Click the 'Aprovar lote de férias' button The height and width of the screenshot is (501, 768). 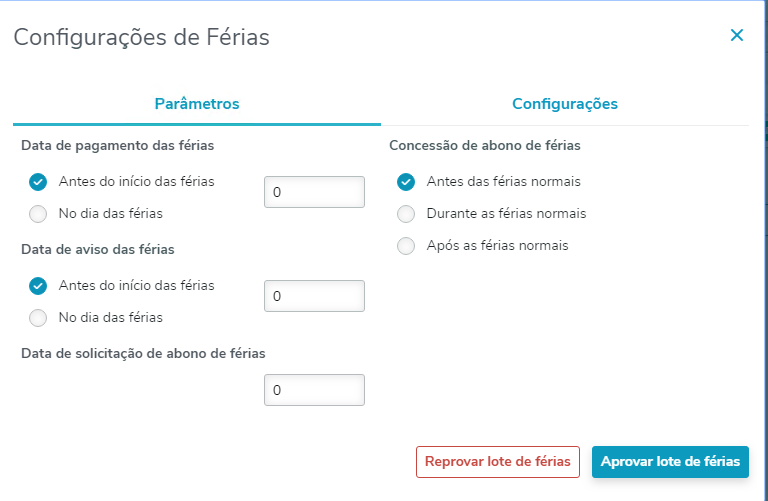click(x=670, y=462)
